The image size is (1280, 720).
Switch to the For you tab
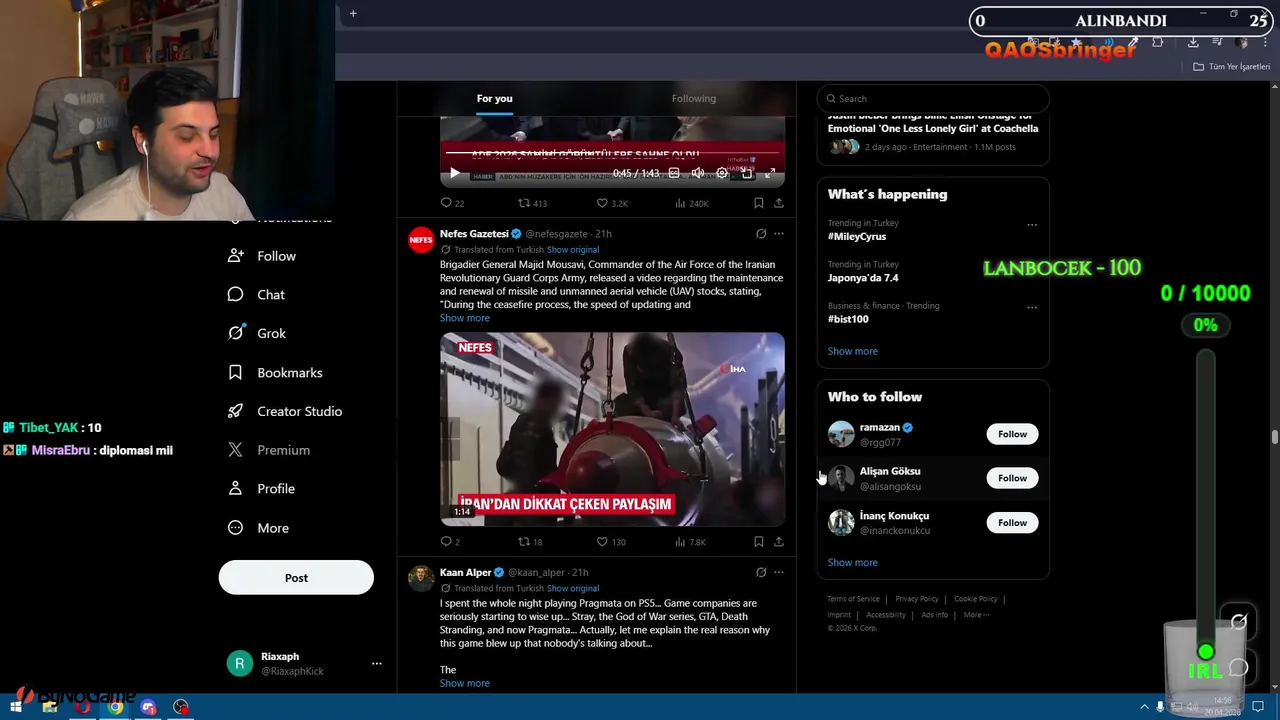pos(494,98)
